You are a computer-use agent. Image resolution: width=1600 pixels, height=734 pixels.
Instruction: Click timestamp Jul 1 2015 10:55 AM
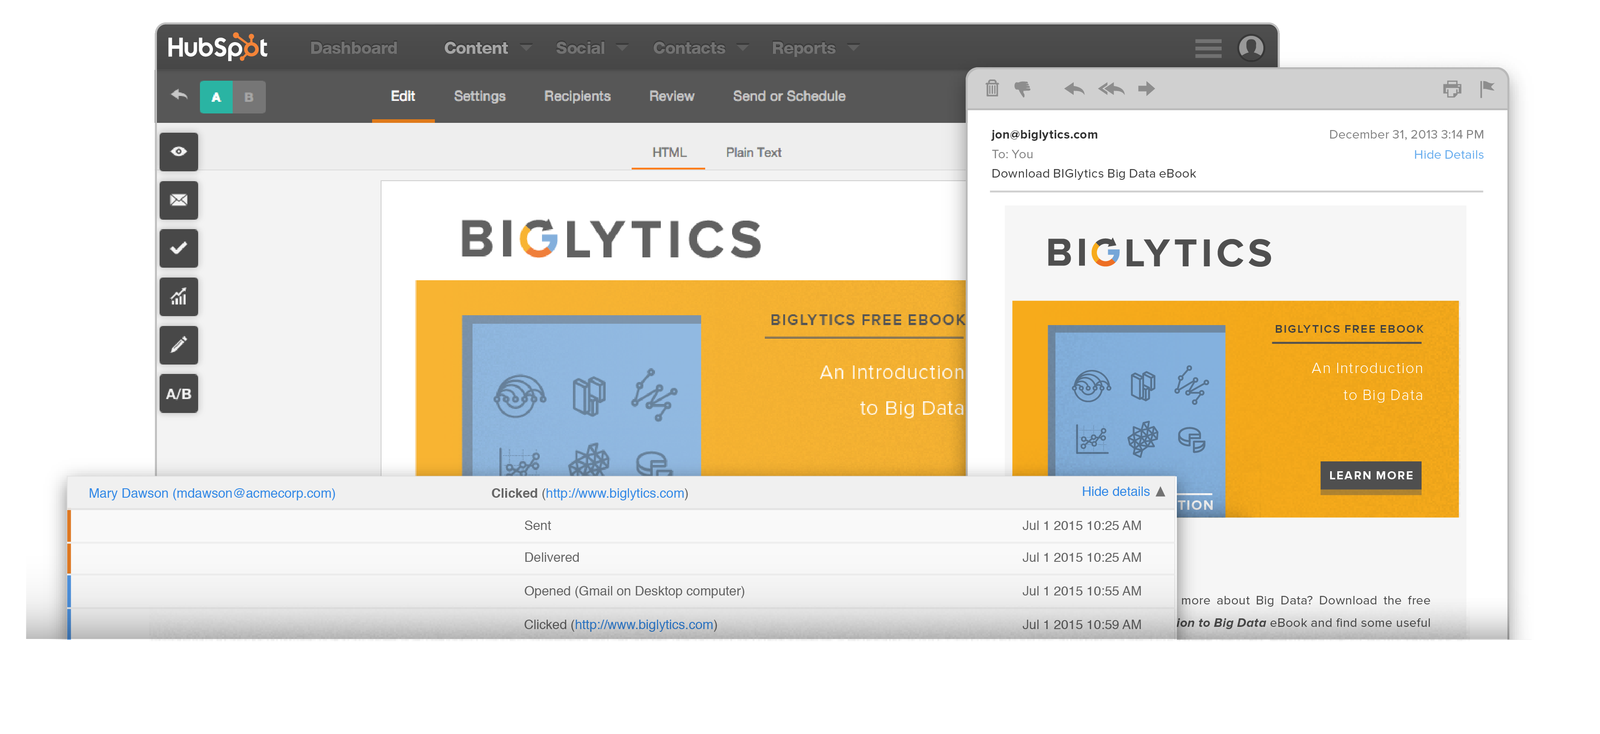coord(1081,591)
